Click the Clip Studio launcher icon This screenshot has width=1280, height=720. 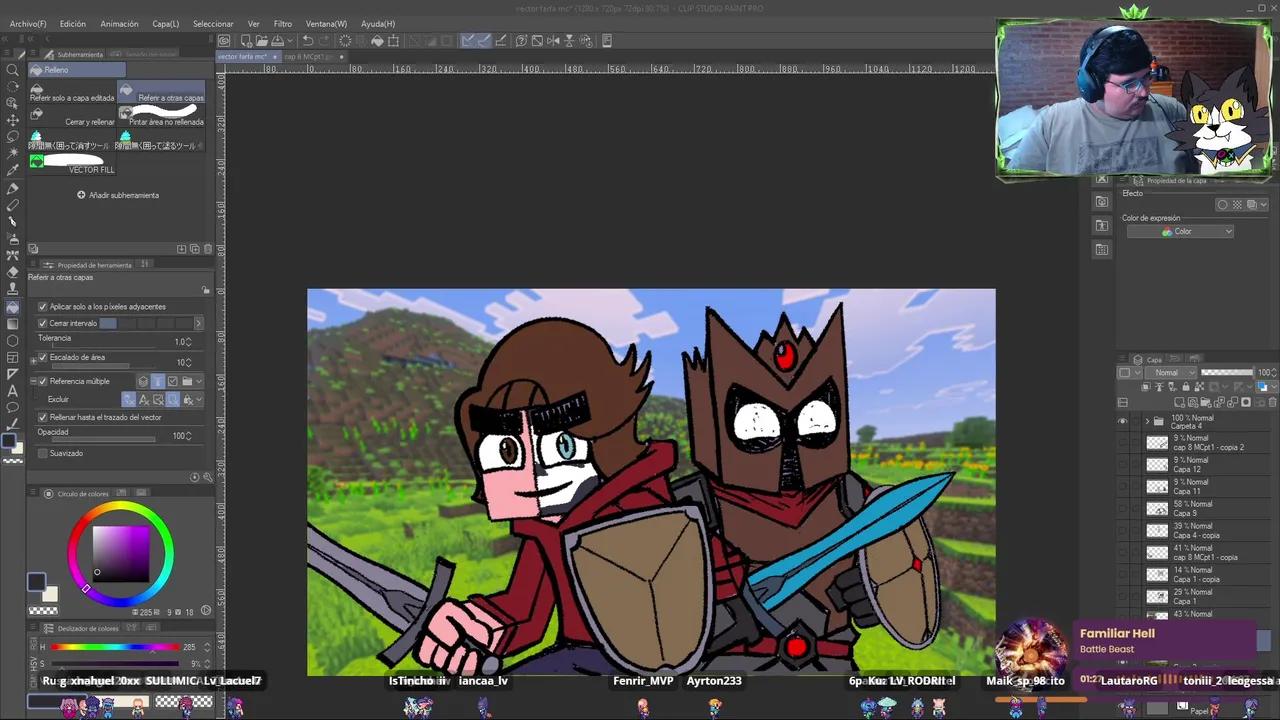(x=224, y=41)
